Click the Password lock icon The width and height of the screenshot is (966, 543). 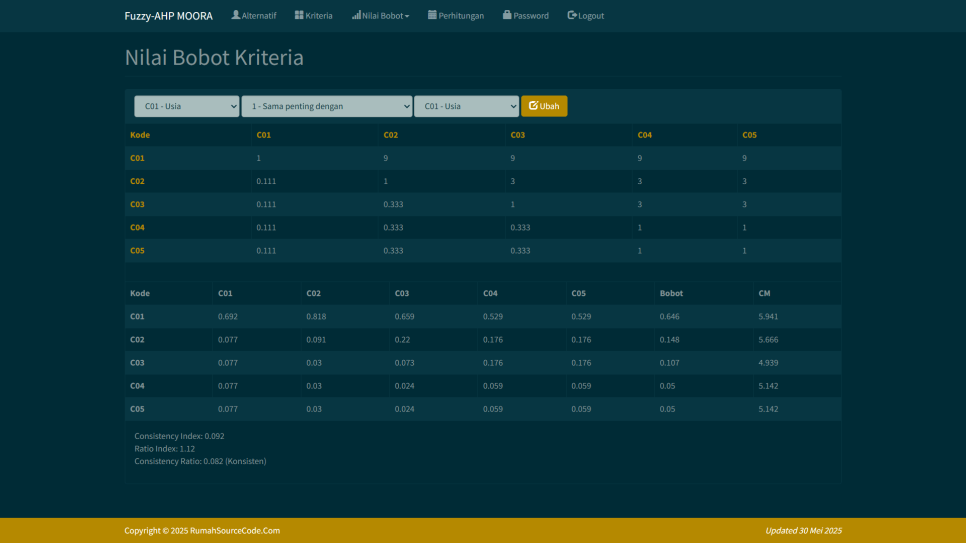[x=507, y=15]
